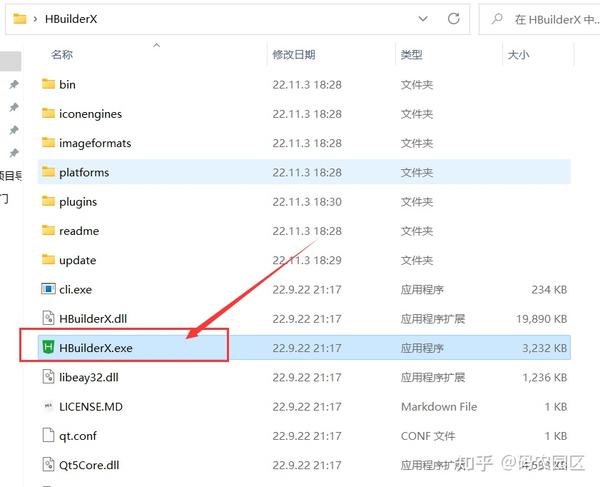600x487 pixels.
Task: Click the imageformats folder icon
Action: [x=48, y=143]
